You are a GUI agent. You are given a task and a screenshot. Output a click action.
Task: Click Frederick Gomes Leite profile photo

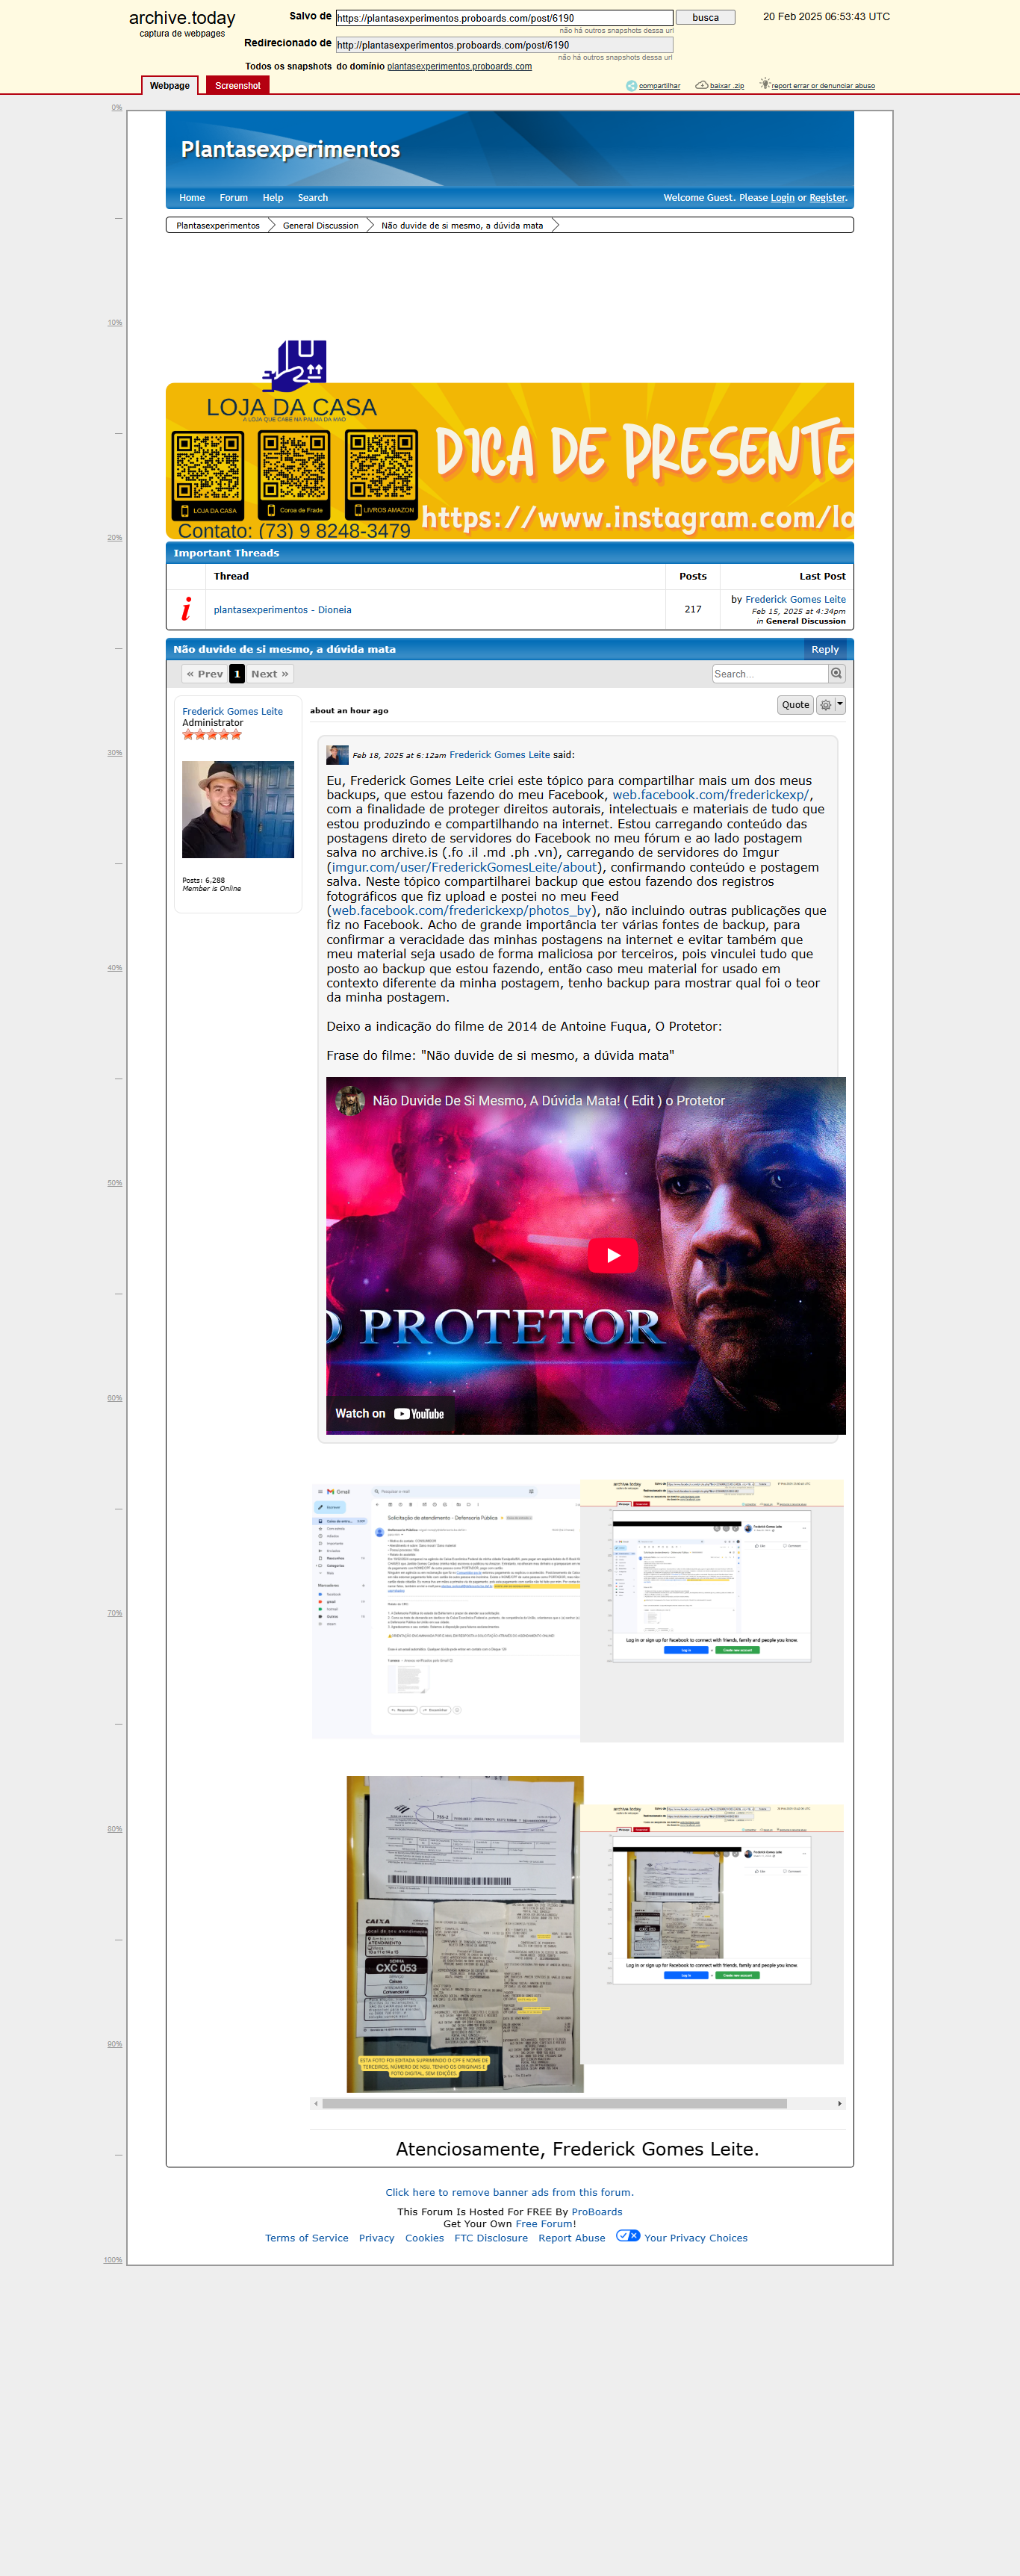pos(238,809)
